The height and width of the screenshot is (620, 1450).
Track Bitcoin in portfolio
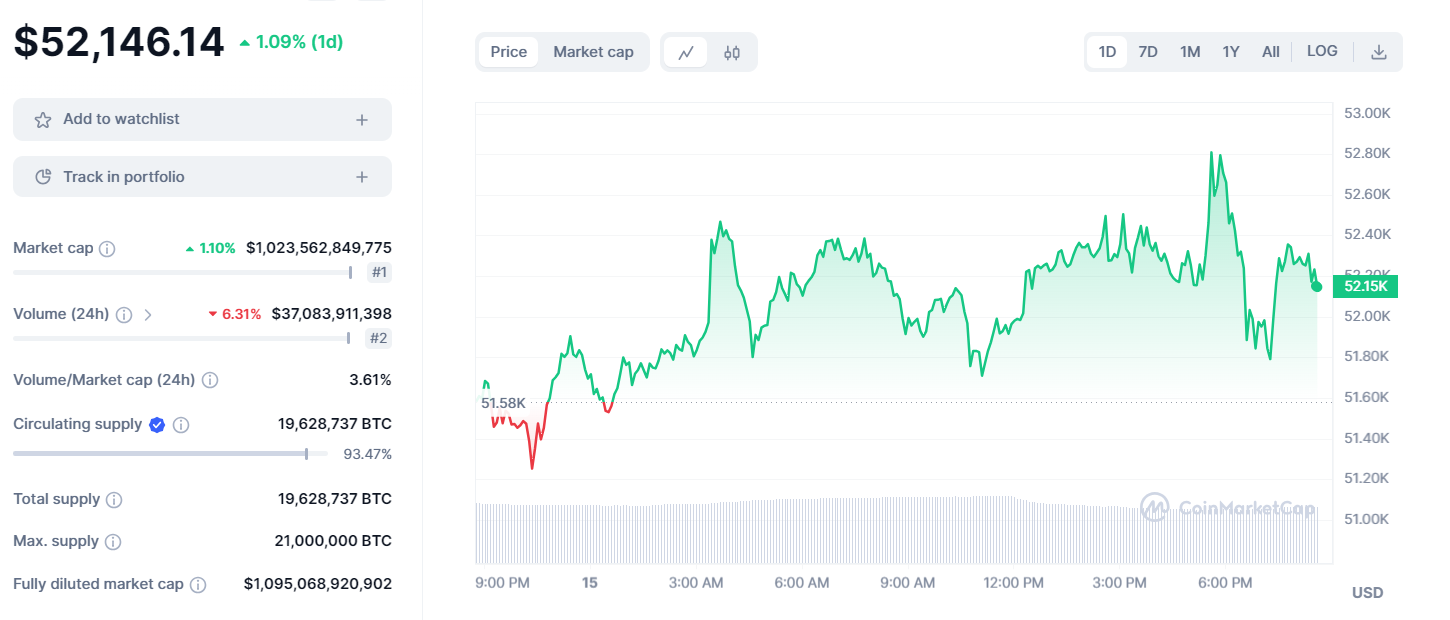[x=202, y=177]
